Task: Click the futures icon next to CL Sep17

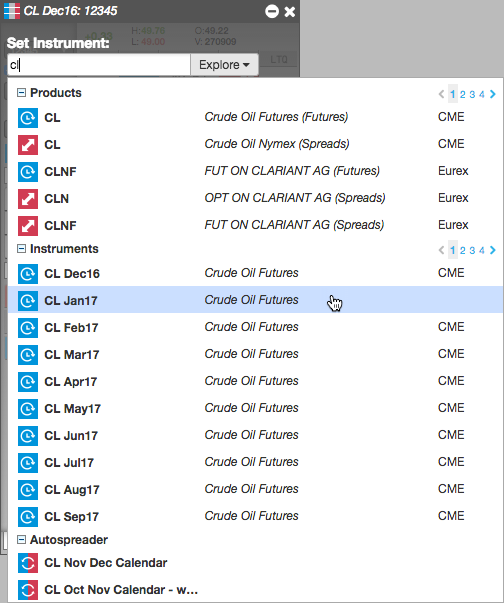Action: 28,517
